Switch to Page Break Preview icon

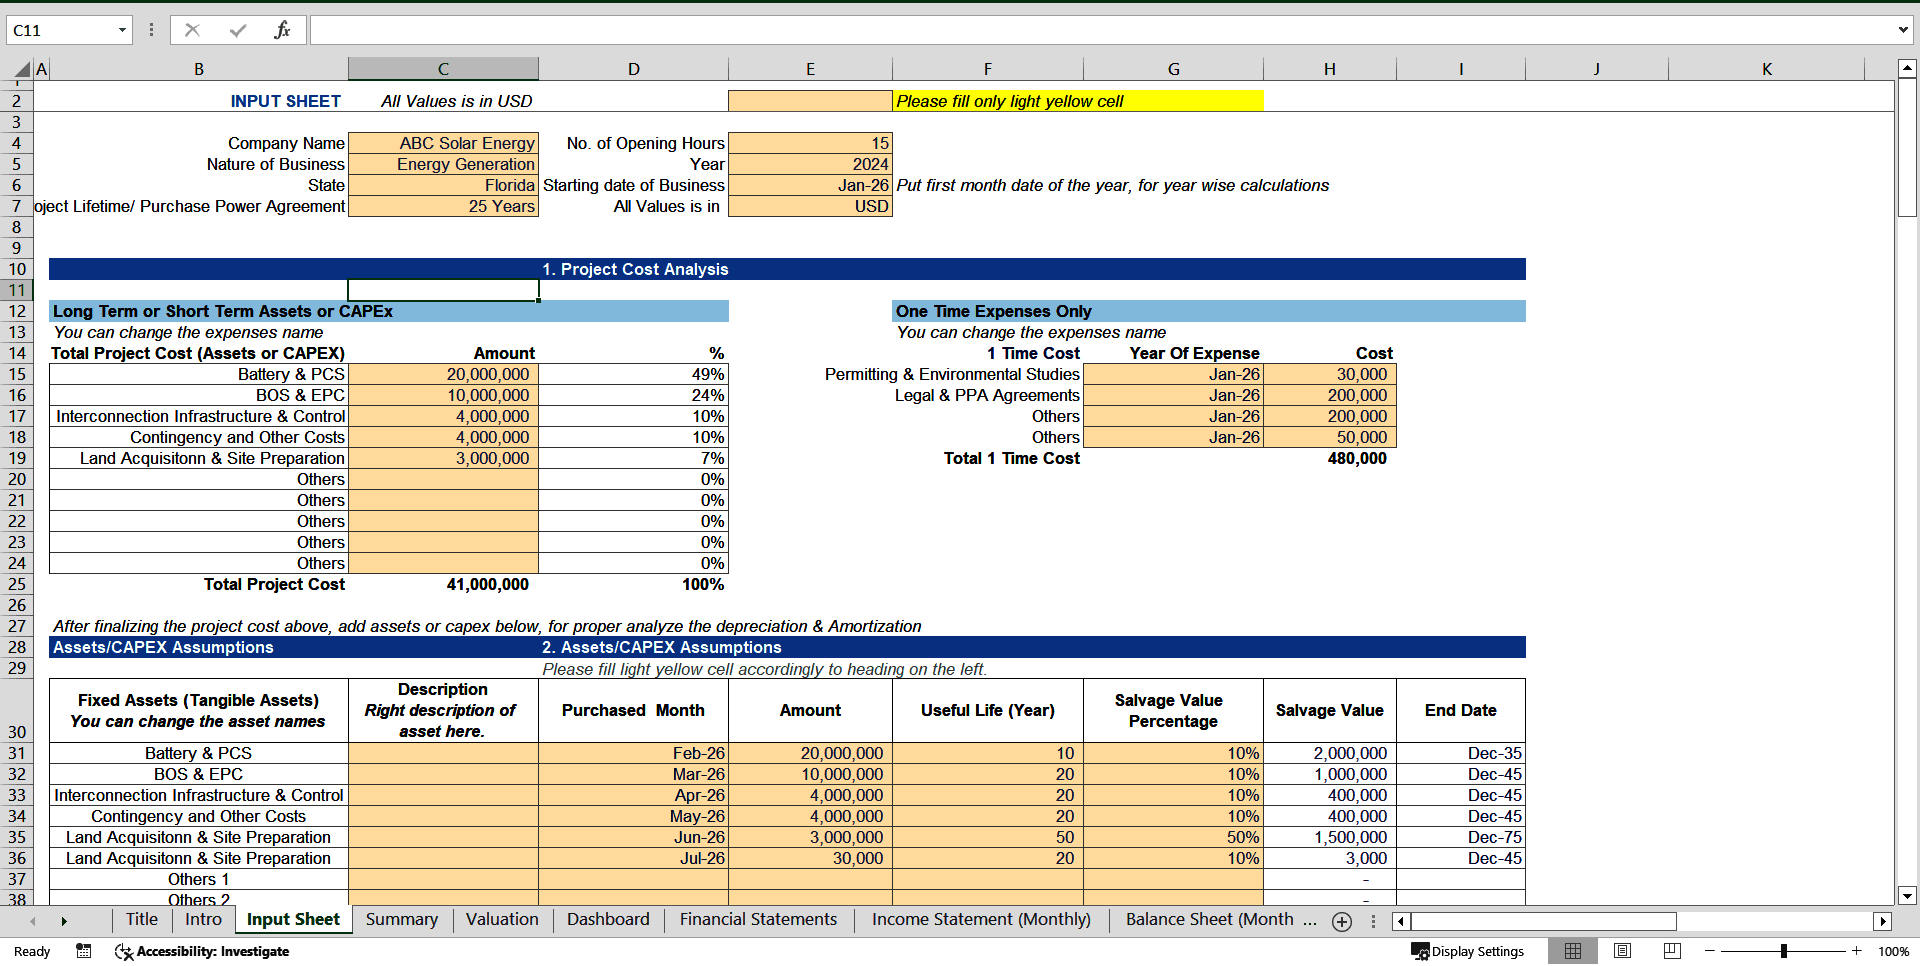(1672, 951)
